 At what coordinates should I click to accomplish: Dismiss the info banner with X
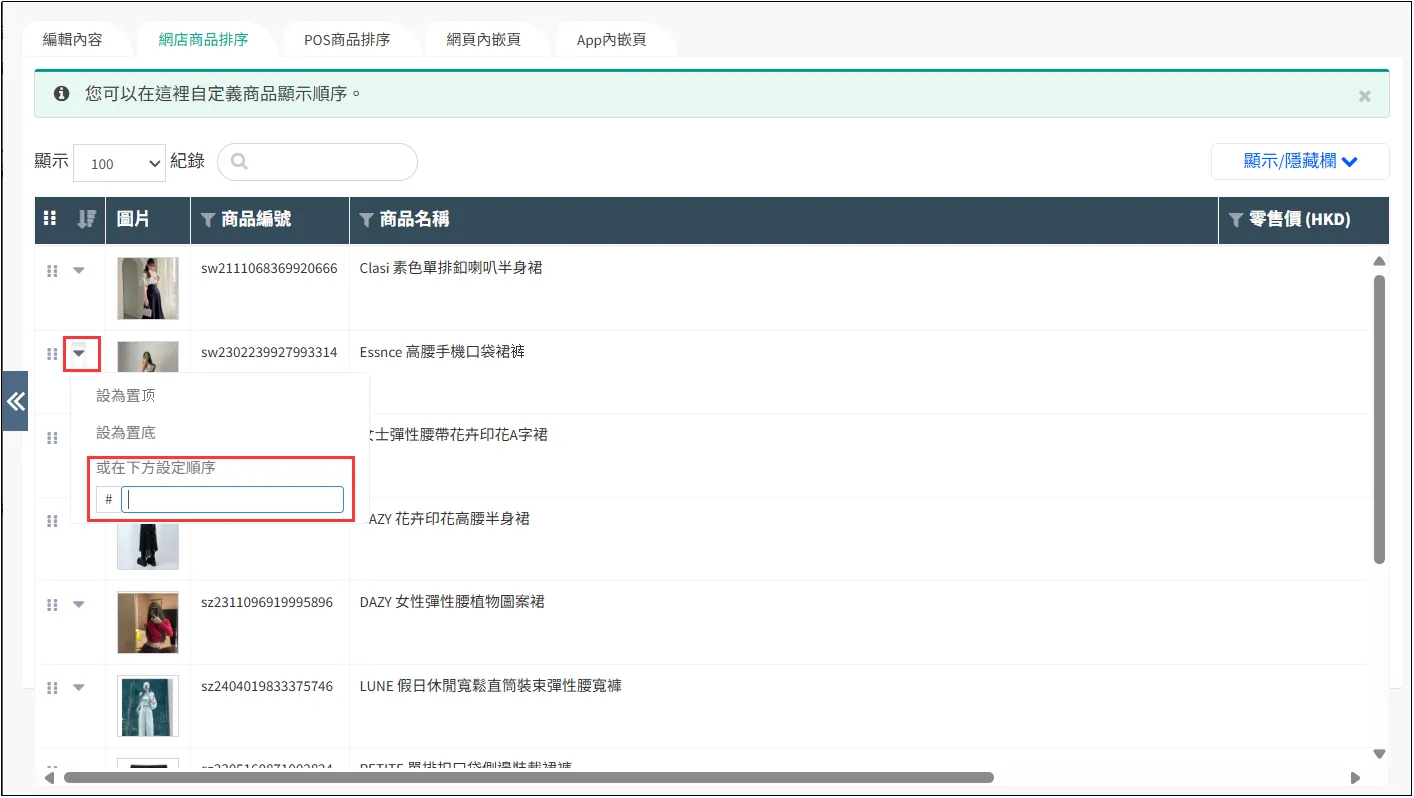[x=1364, y=96]
